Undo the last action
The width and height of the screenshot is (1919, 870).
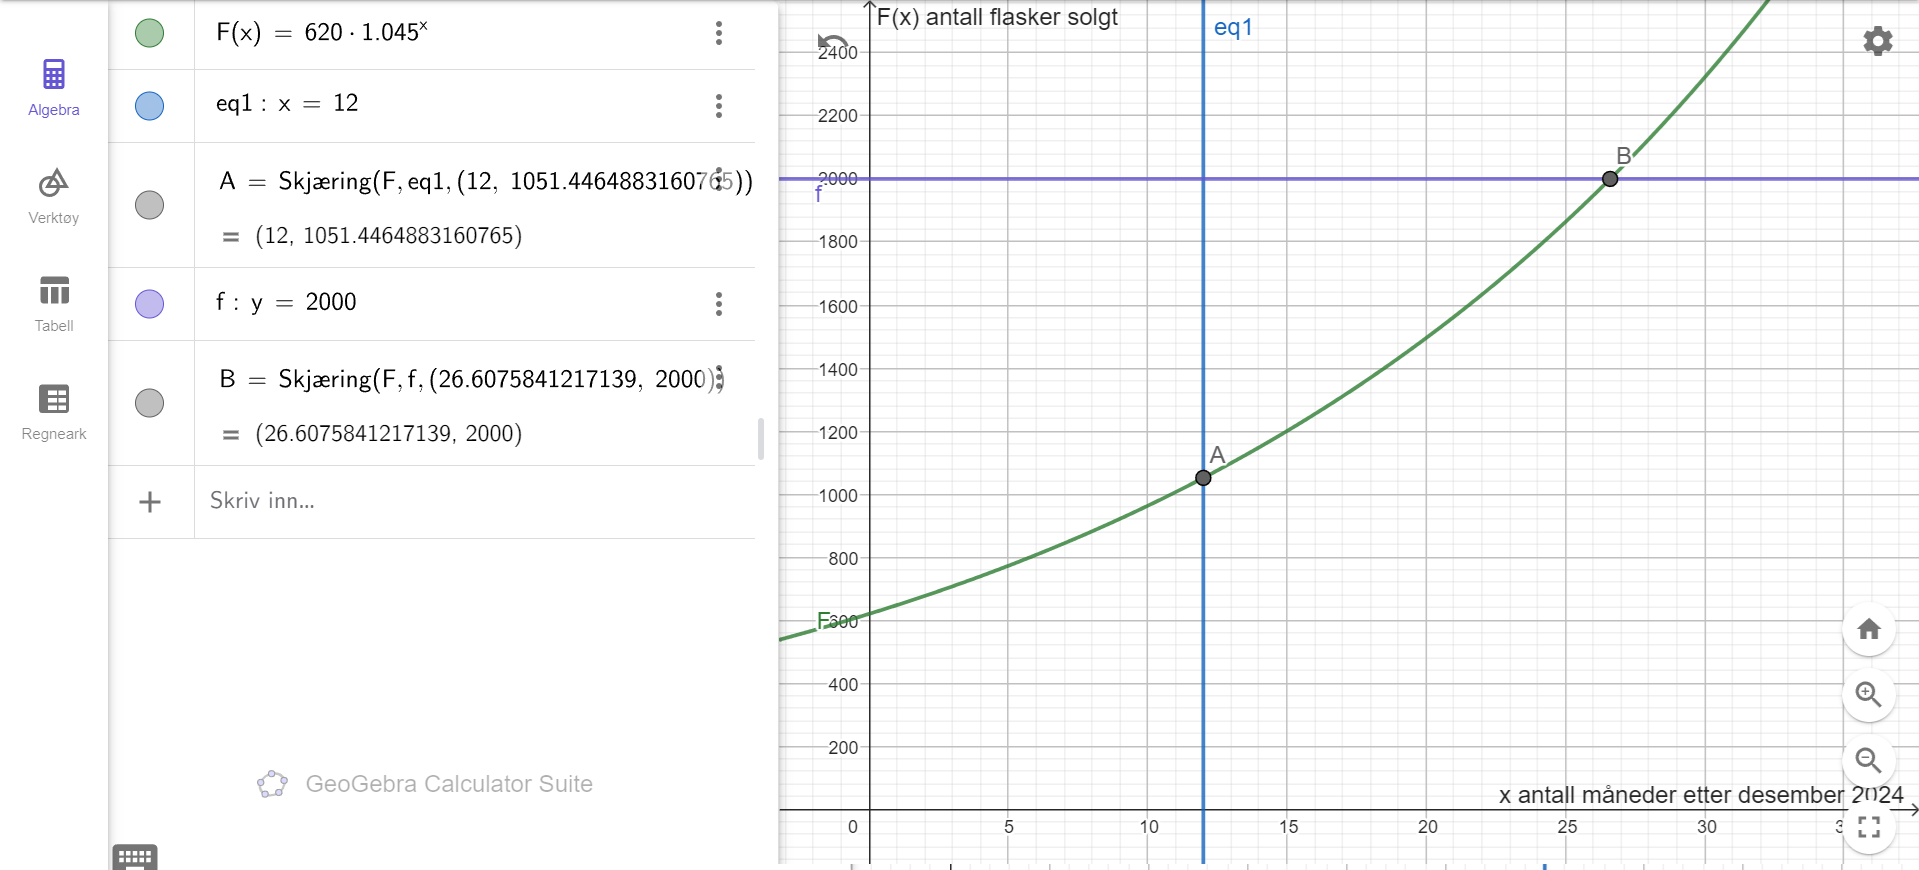[832, 43]
